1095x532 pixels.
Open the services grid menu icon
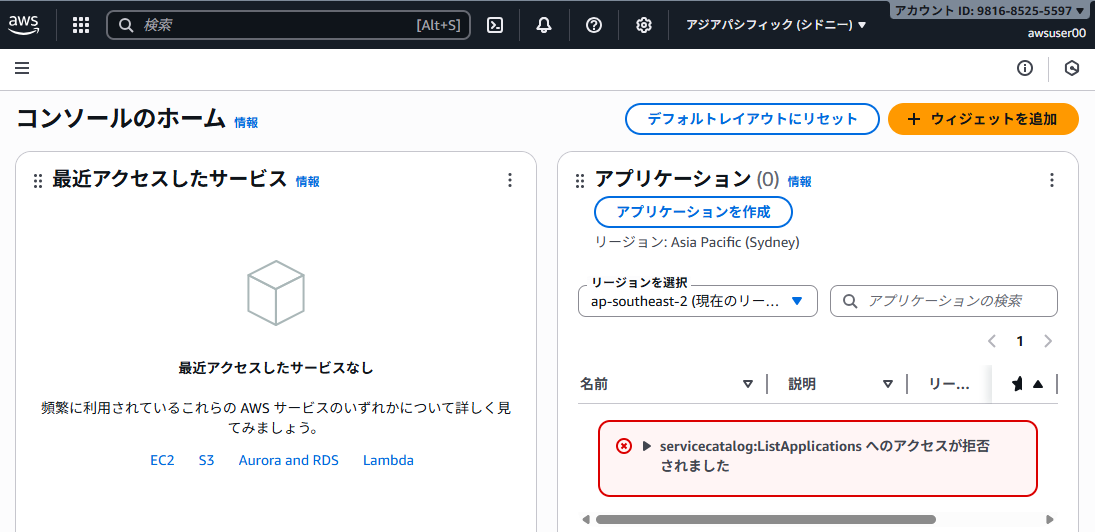[x=81, y=25]
